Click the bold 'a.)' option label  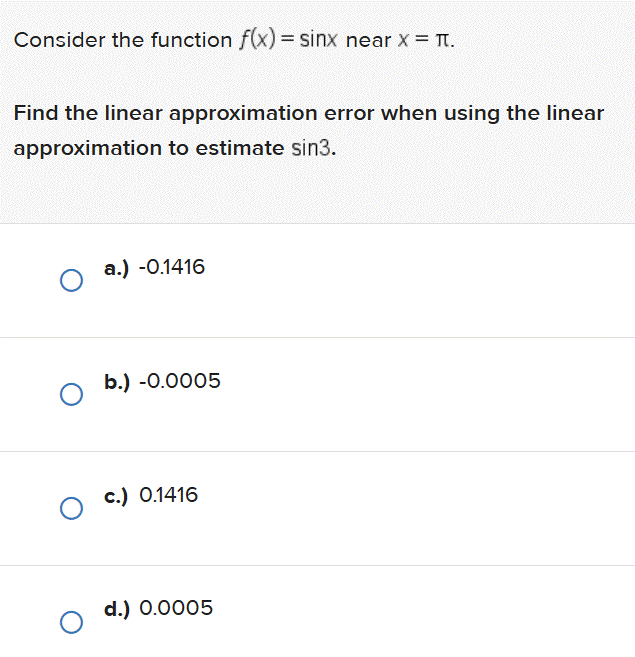(x=117, y=268)
